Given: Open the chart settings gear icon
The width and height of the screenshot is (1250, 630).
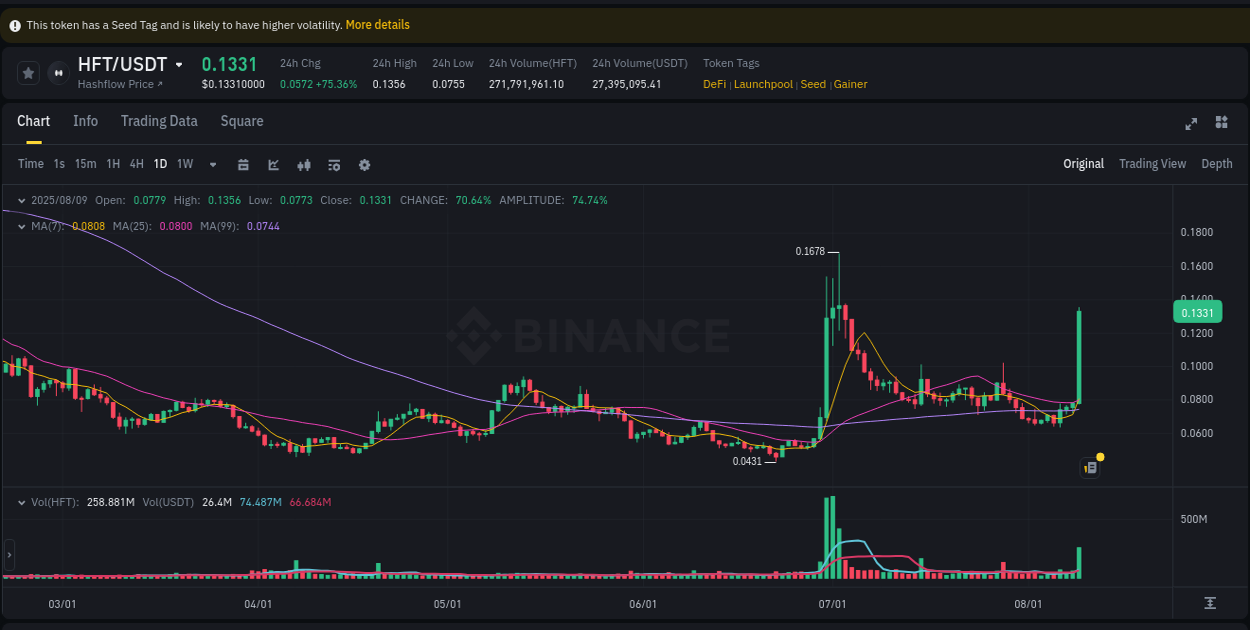Looking at the screenshot, I should click(364, 164).
